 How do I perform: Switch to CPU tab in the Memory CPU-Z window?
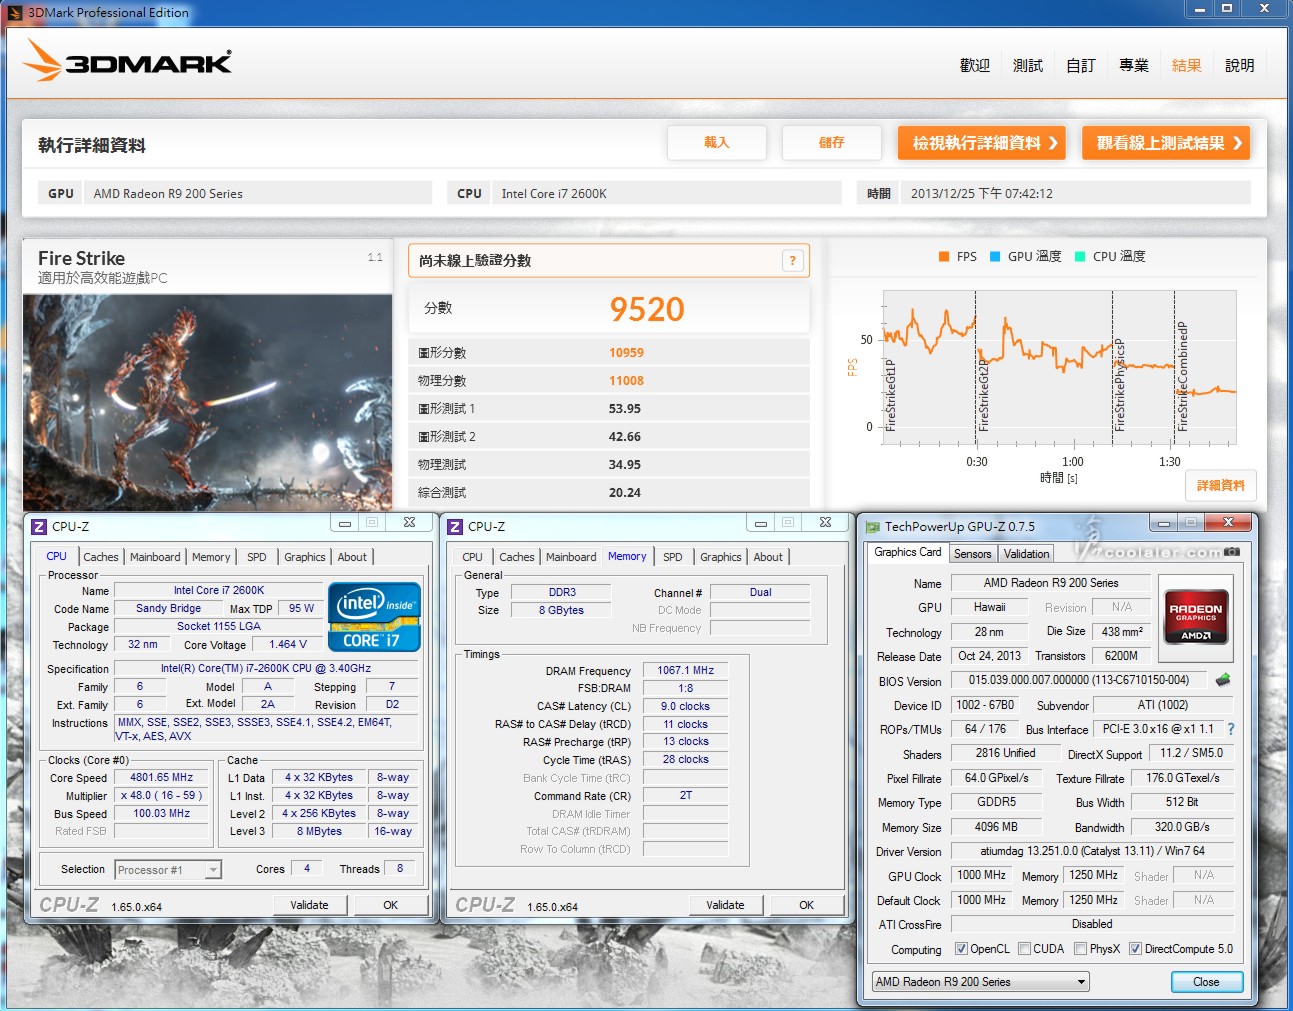(x=472, y=557)
